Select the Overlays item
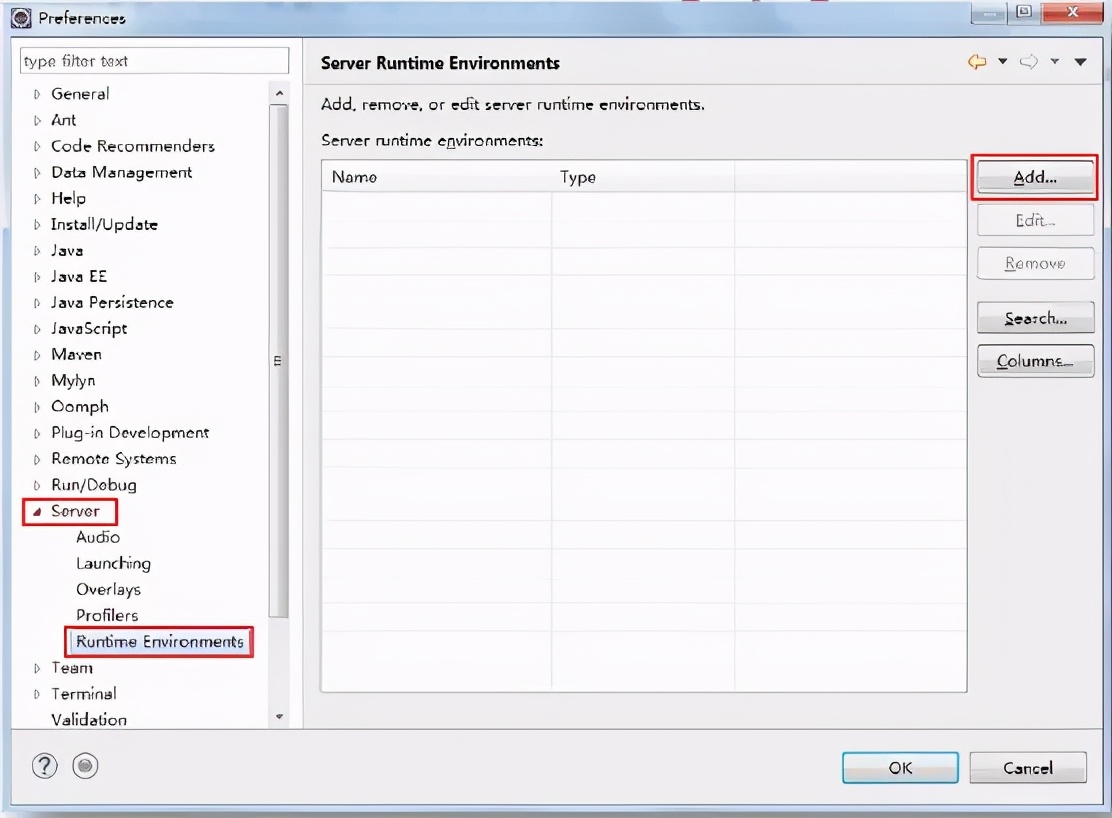 [109, 590]
